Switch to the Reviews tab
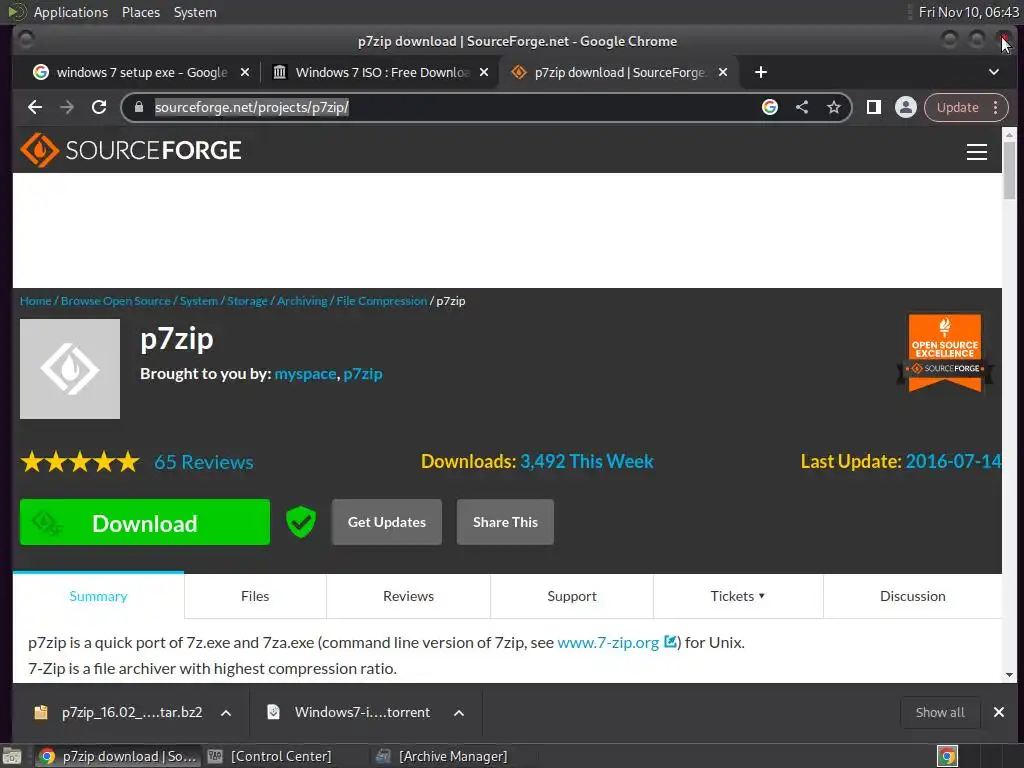 [x=408, y=596]
